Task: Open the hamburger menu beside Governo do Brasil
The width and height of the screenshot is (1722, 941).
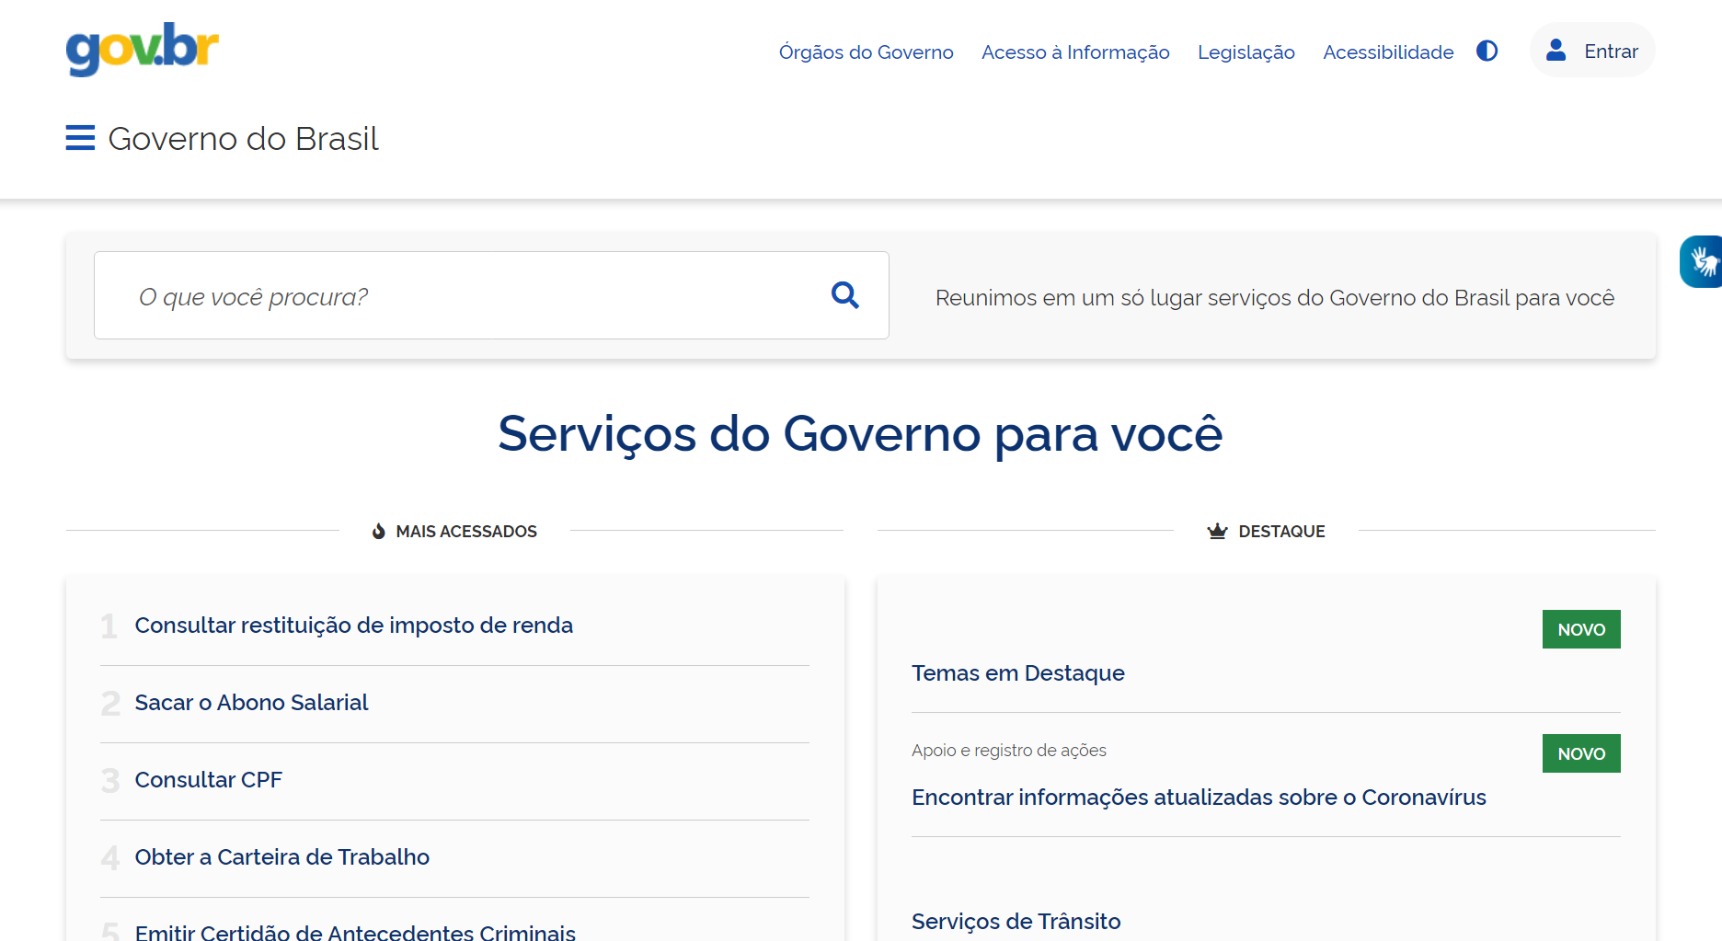Action: pos(80,138)
